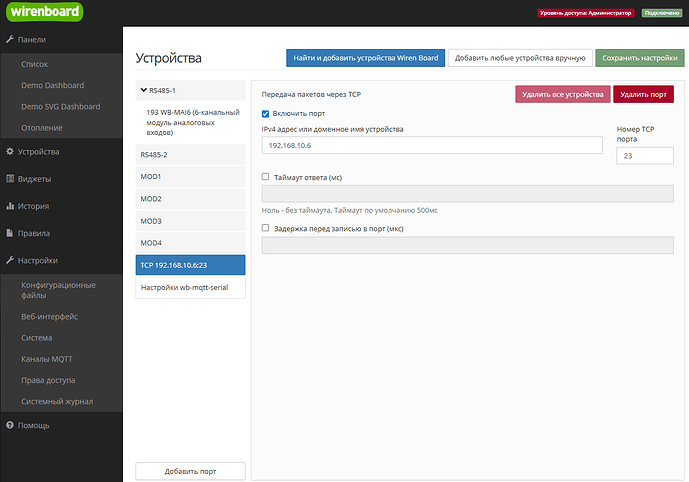Click Удалить порт button
Screen dimensions: 689x482
coord(643,94)
